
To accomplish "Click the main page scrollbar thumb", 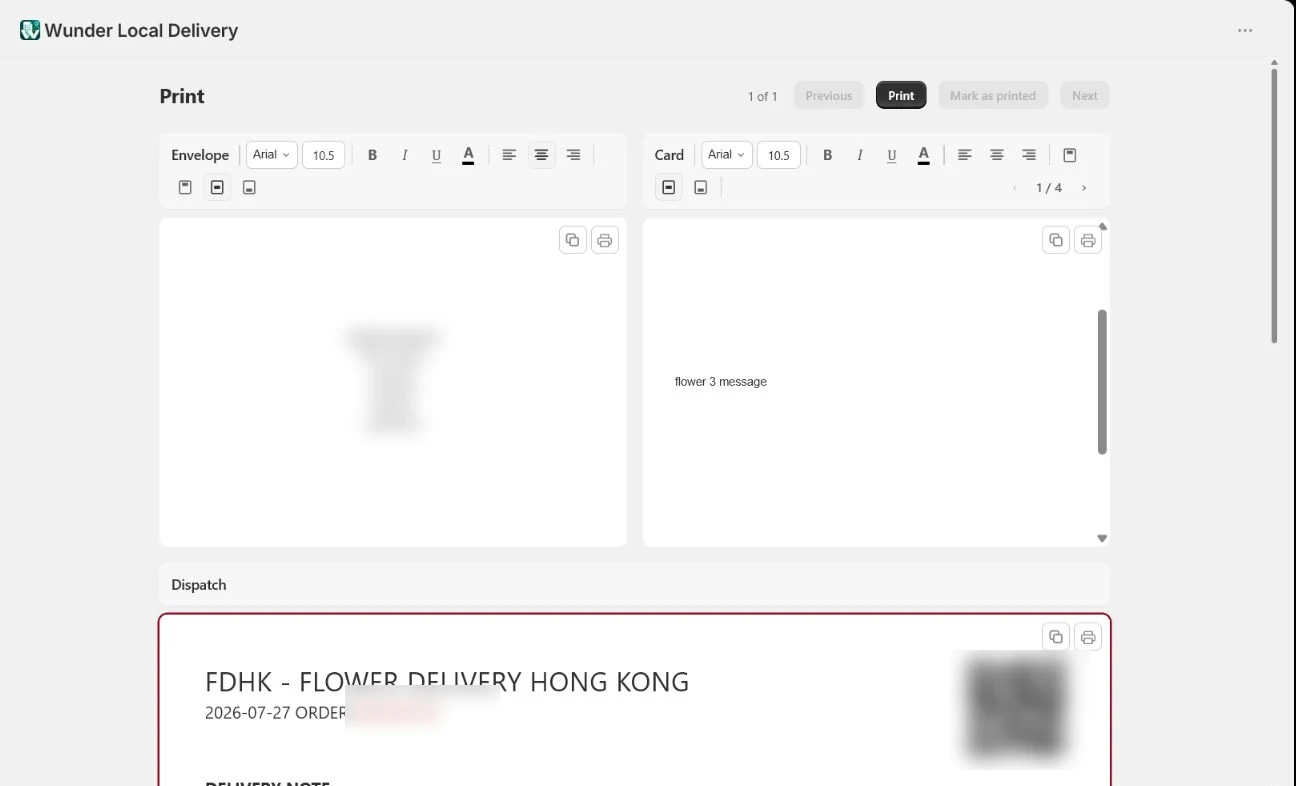I will click(x=1274, y=207).
